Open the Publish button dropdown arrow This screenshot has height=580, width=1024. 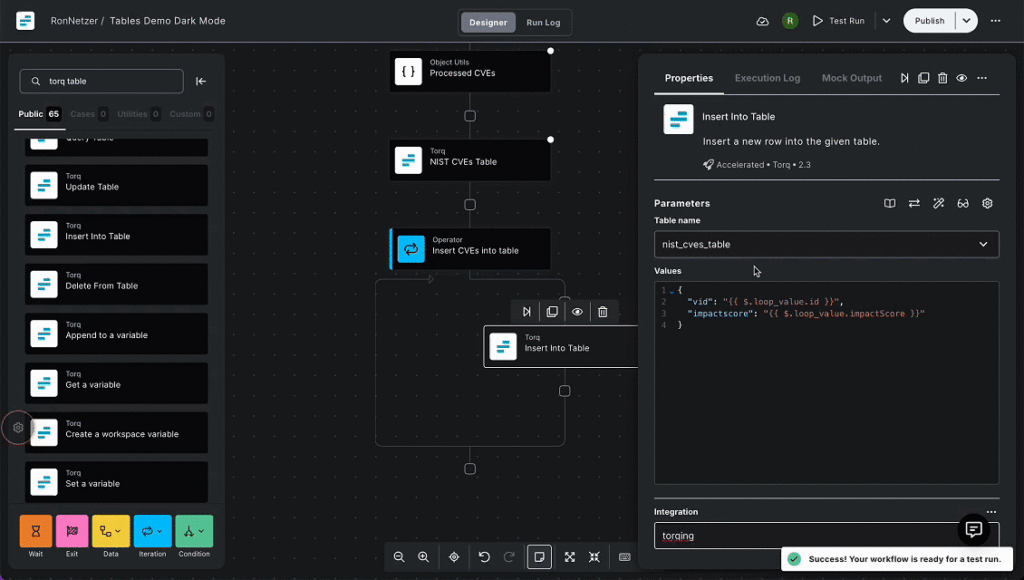pyautogui.click(x=966, y=21)
